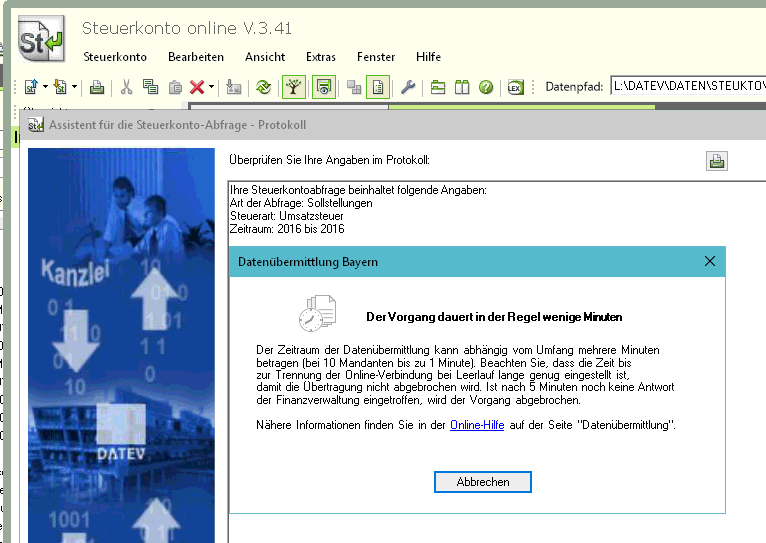Screen dimensions: 766x543
Task: Open dropdown arrow next to red X
Action: (212, 87)
